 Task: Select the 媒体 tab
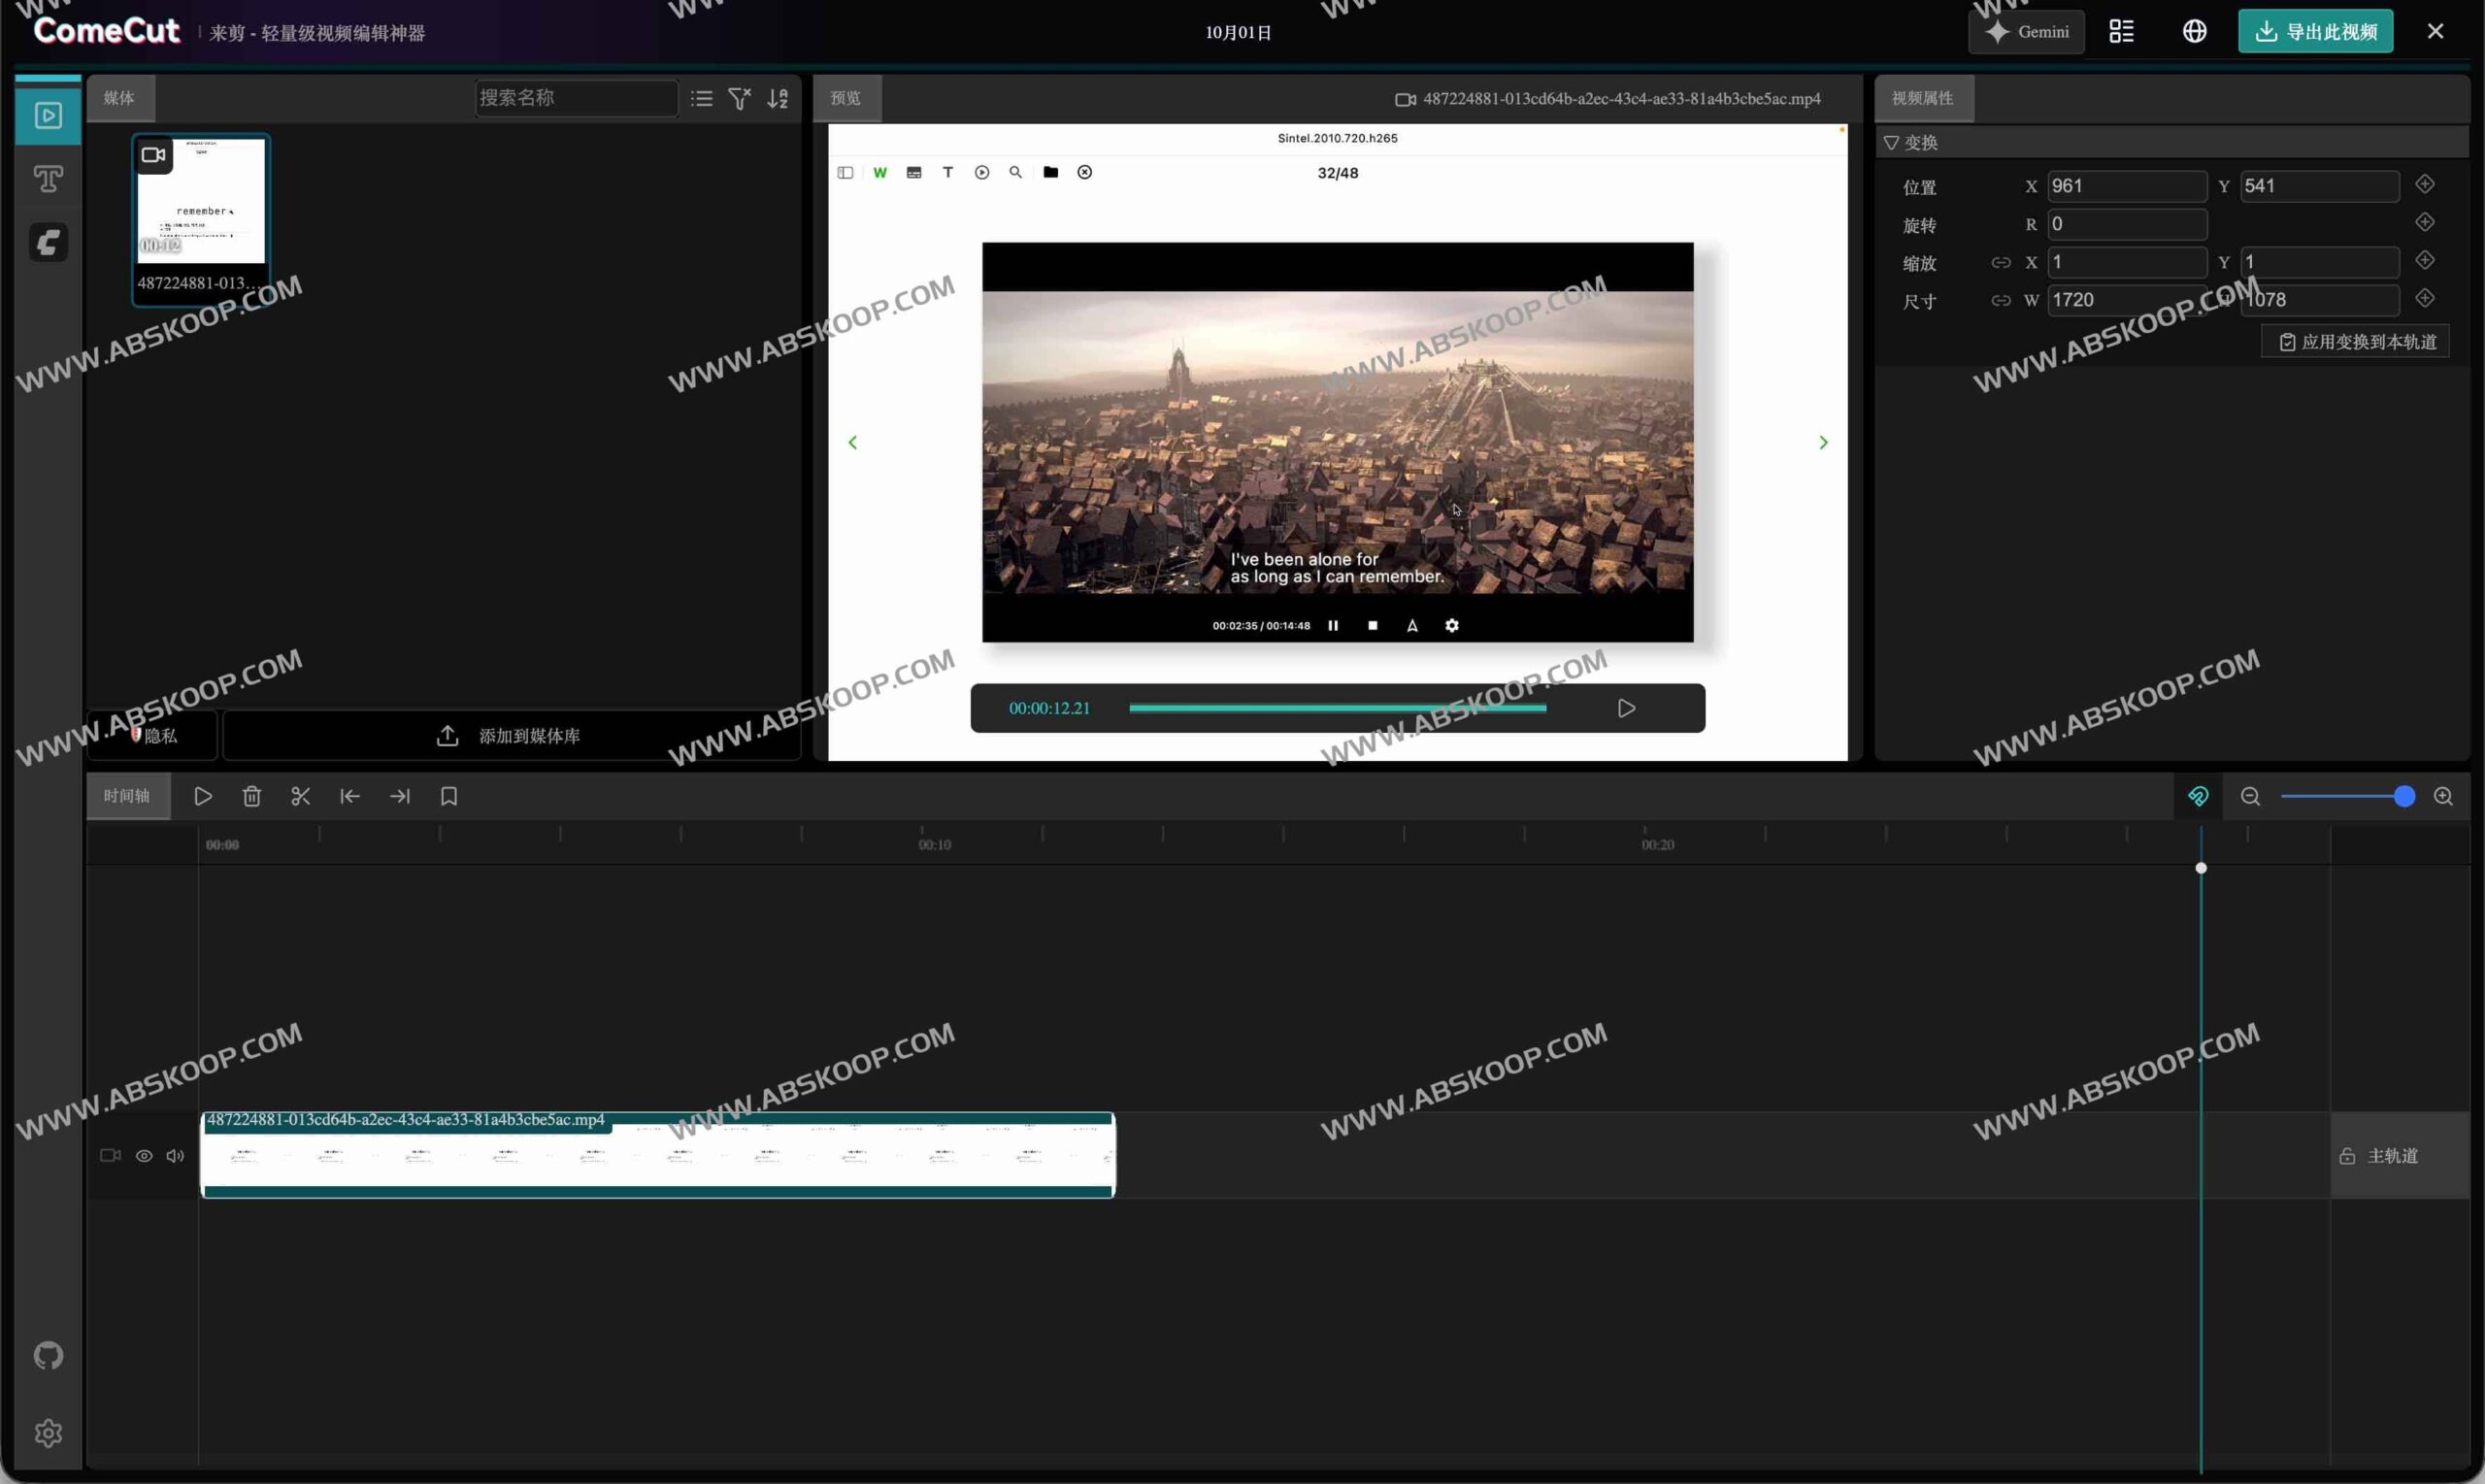pos(119,98)
